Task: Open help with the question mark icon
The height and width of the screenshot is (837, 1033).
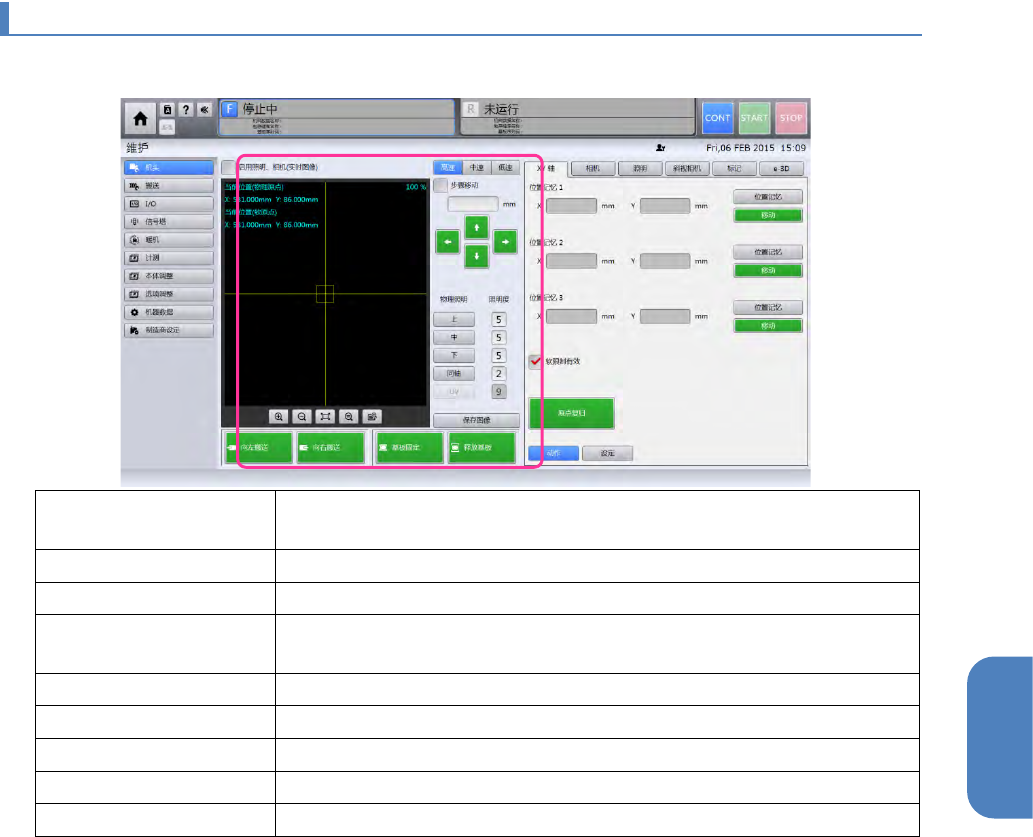Action: click(186, 109)
